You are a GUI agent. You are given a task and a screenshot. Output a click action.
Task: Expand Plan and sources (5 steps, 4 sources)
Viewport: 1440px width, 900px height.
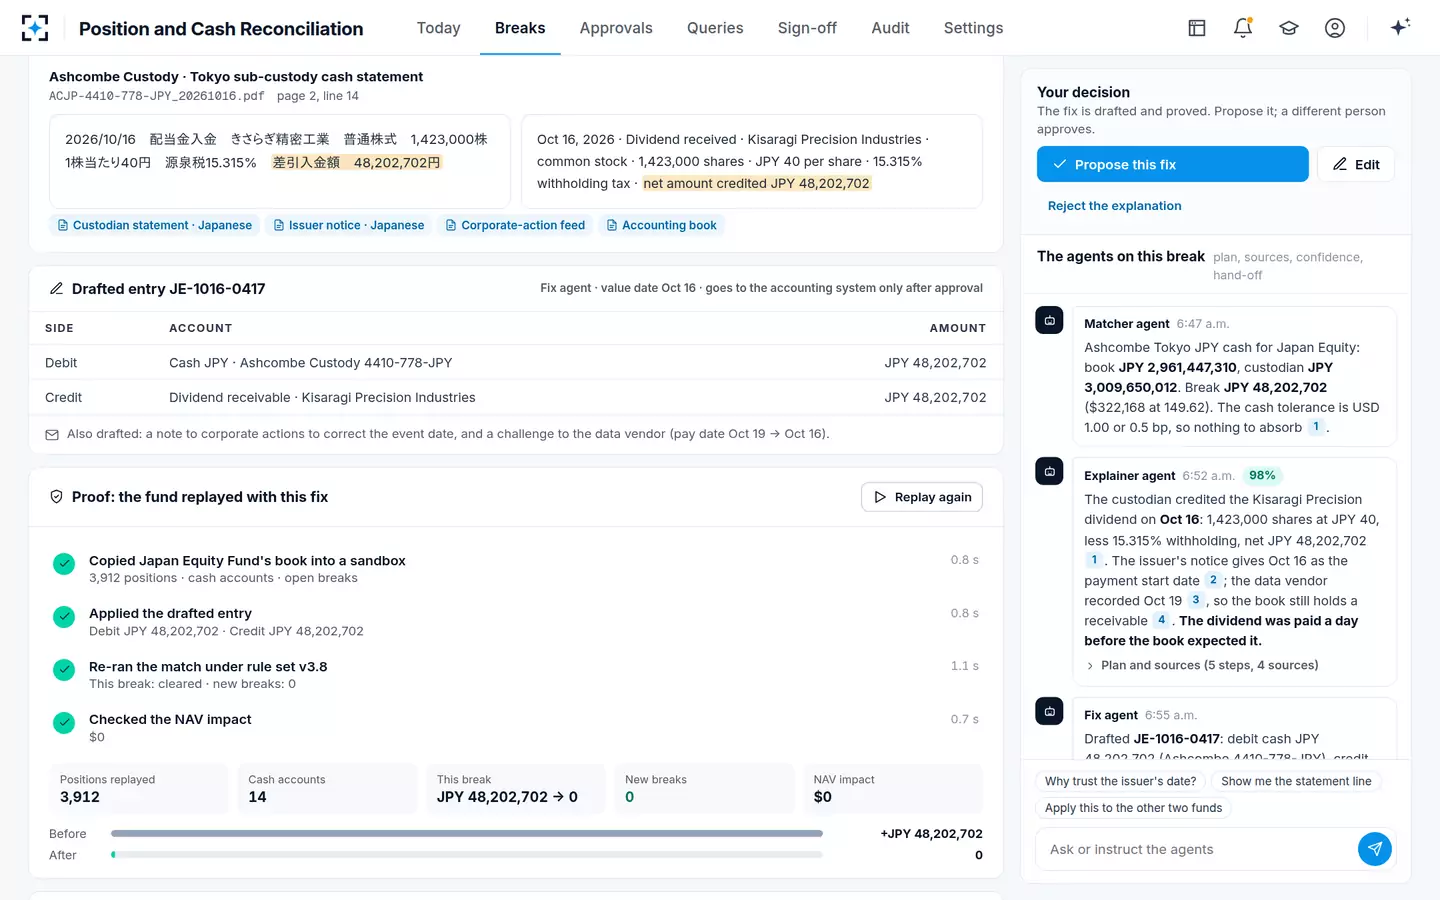pyautogui.click(x=1201, y=665)
